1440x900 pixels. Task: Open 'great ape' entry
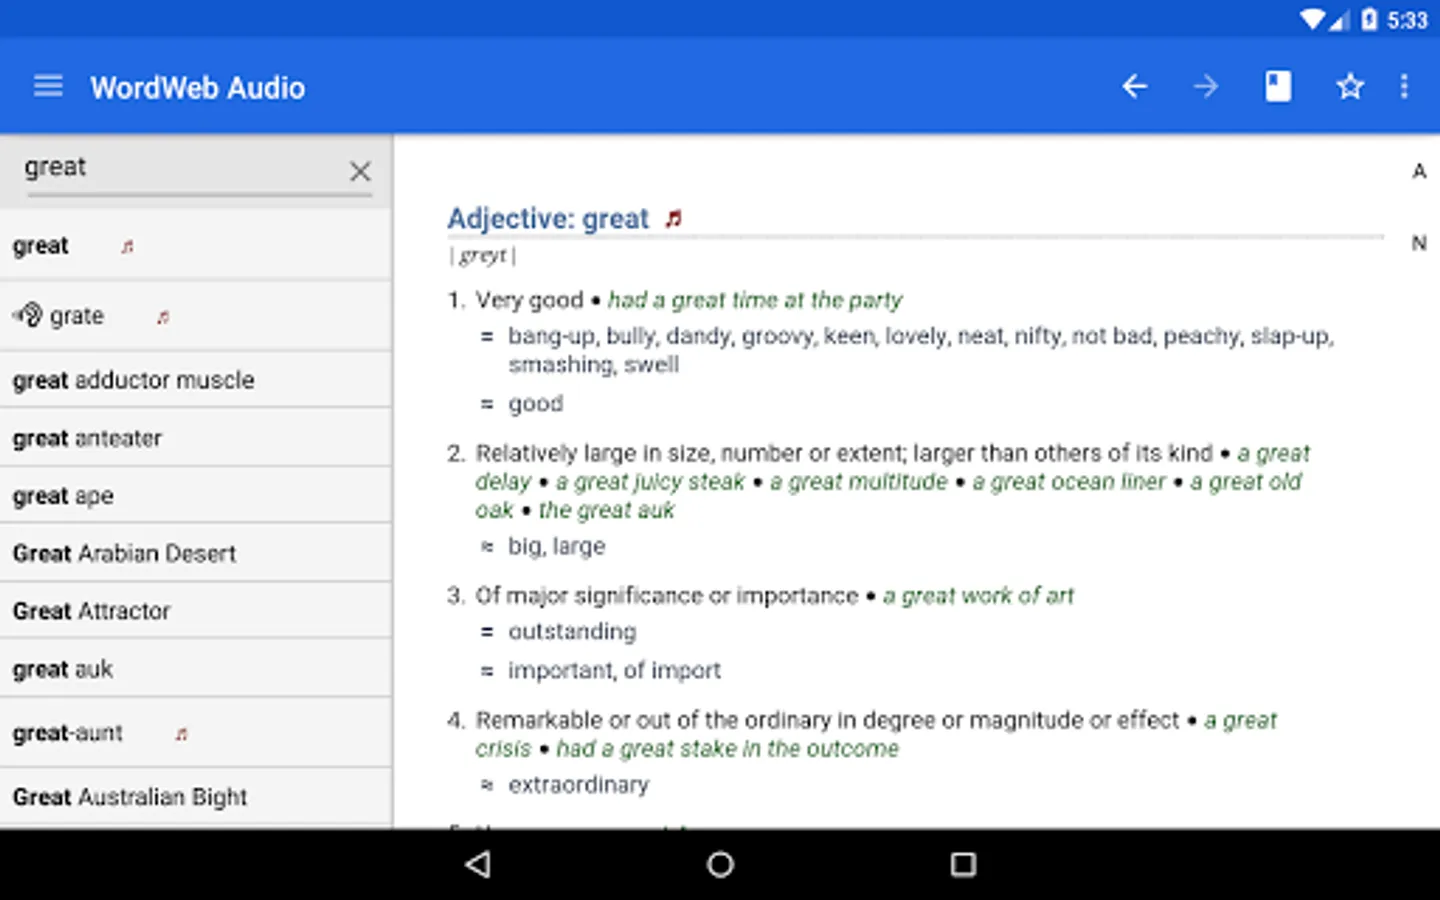click(x=196, y=496)
